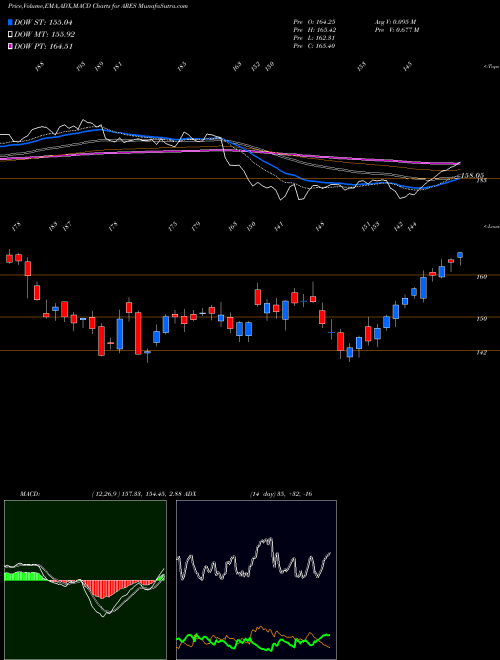This screenshot has height=660, width=500.
Task: Click the blue DOW ST legend swatch
Action: tap(10, 22)
